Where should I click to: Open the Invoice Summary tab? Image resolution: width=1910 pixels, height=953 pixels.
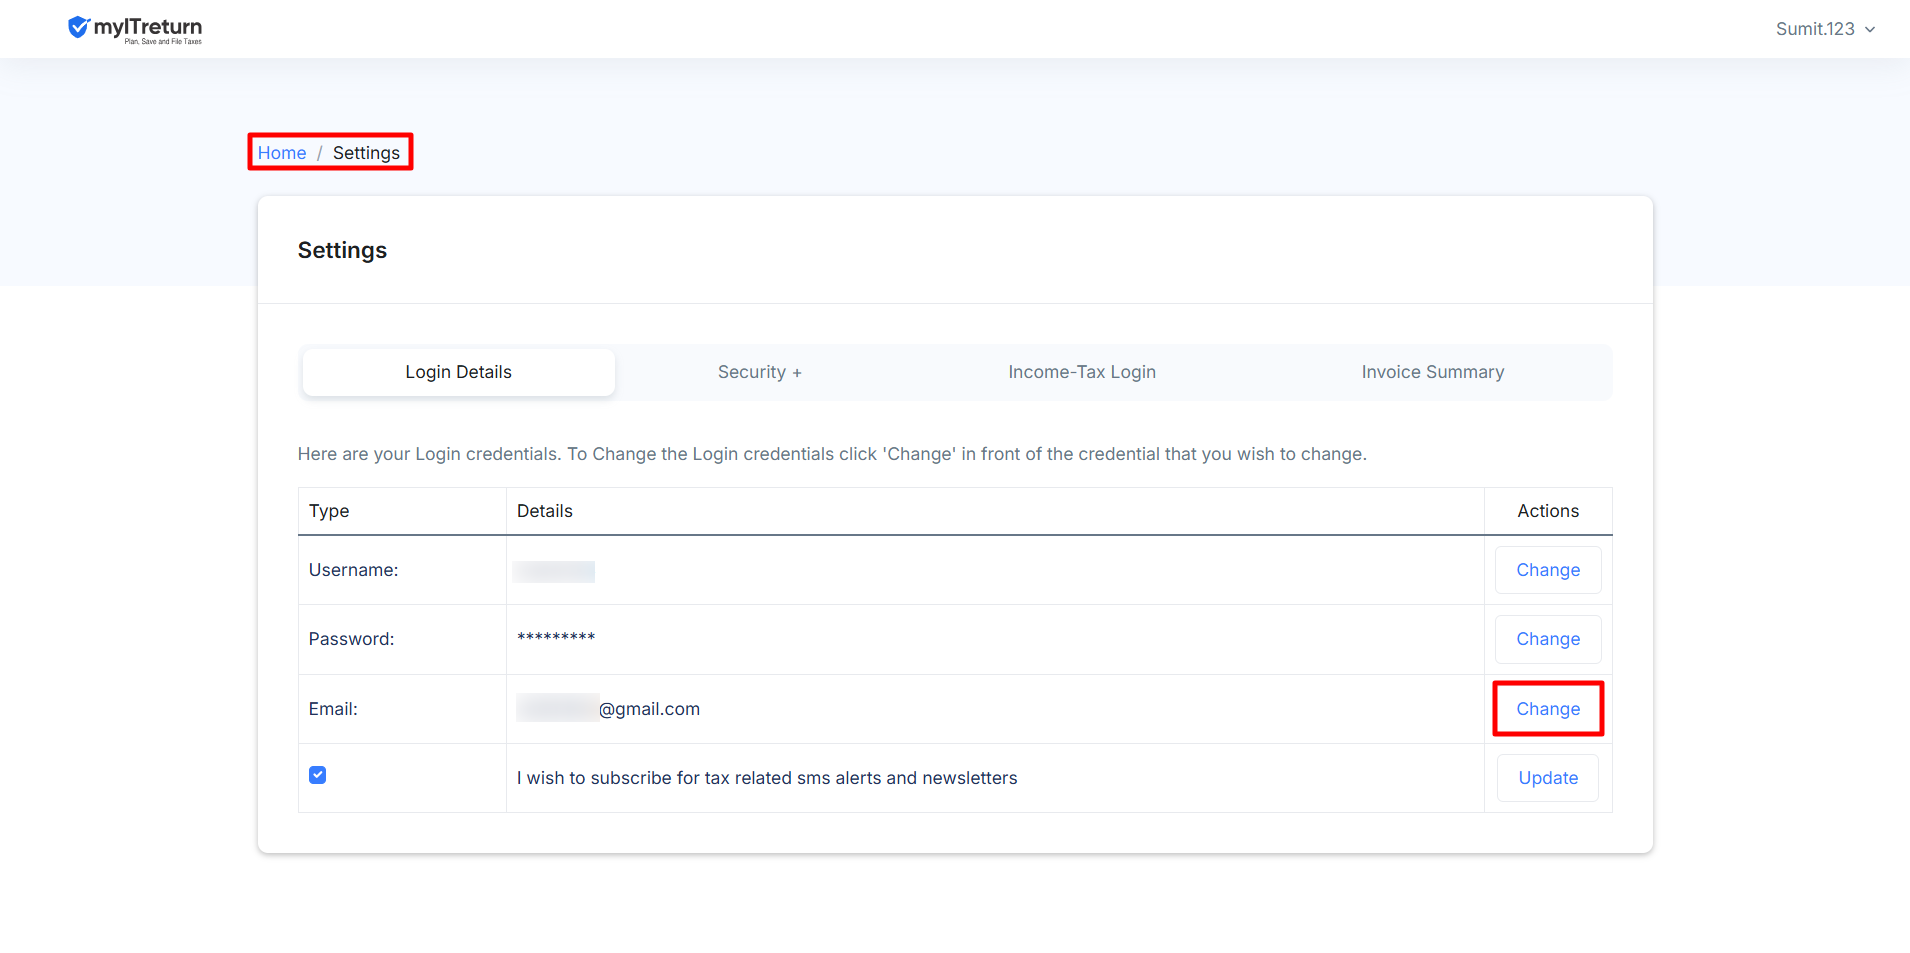coord(1432,372)
